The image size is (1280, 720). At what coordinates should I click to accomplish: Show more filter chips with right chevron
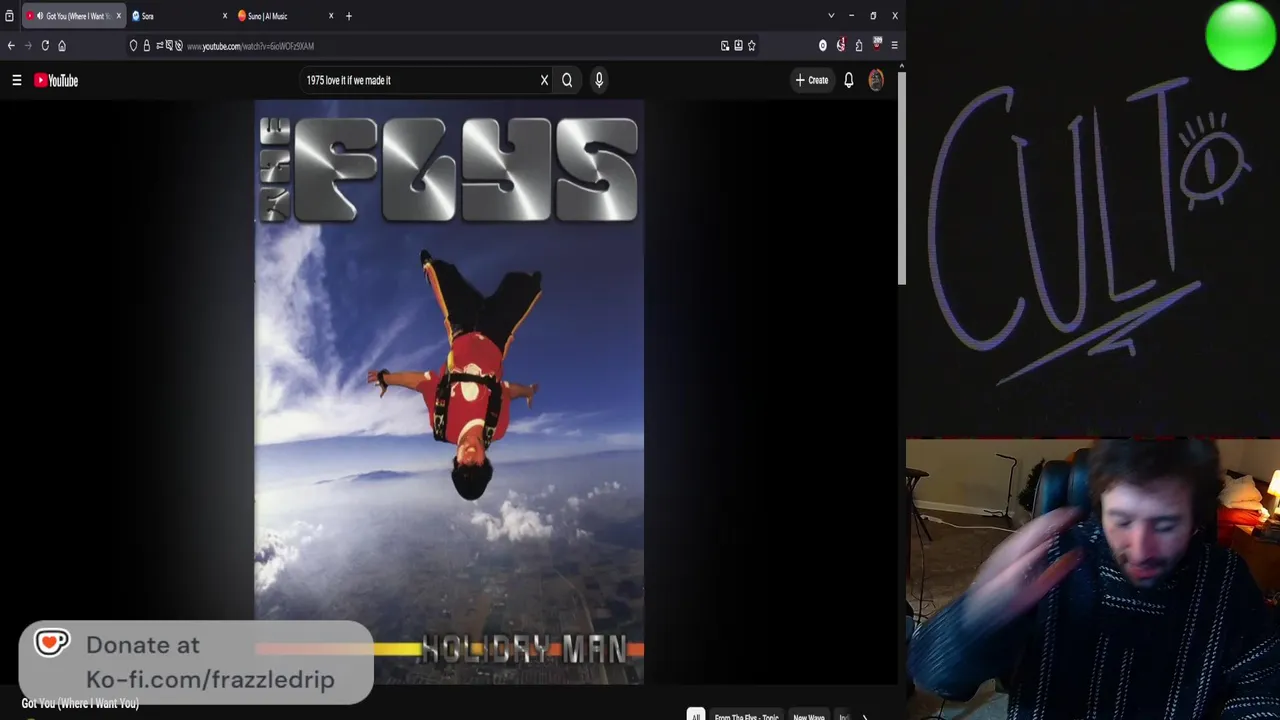click(865, 716)
